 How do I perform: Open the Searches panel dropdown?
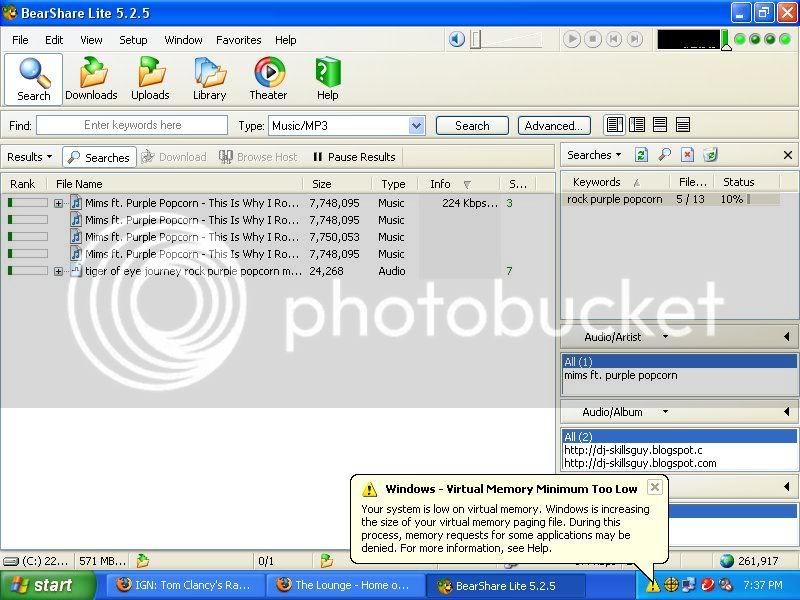[x=594, y=155]
